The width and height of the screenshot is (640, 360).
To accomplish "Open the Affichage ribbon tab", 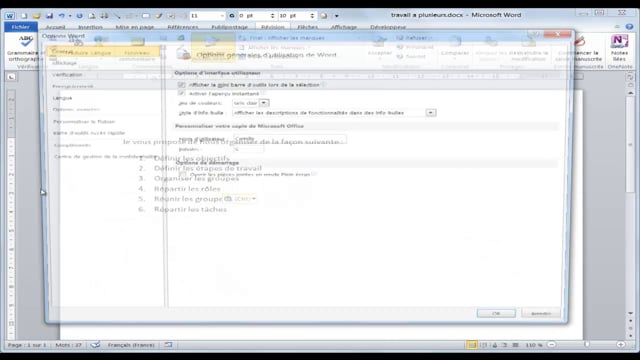I will point(344,27).
